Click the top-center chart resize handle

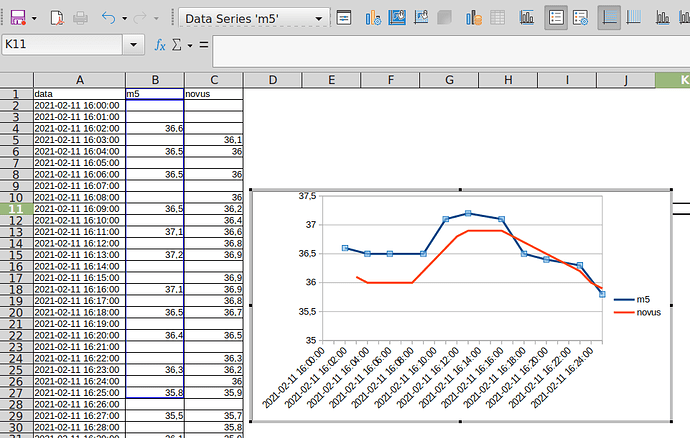[x=461, y=190]
